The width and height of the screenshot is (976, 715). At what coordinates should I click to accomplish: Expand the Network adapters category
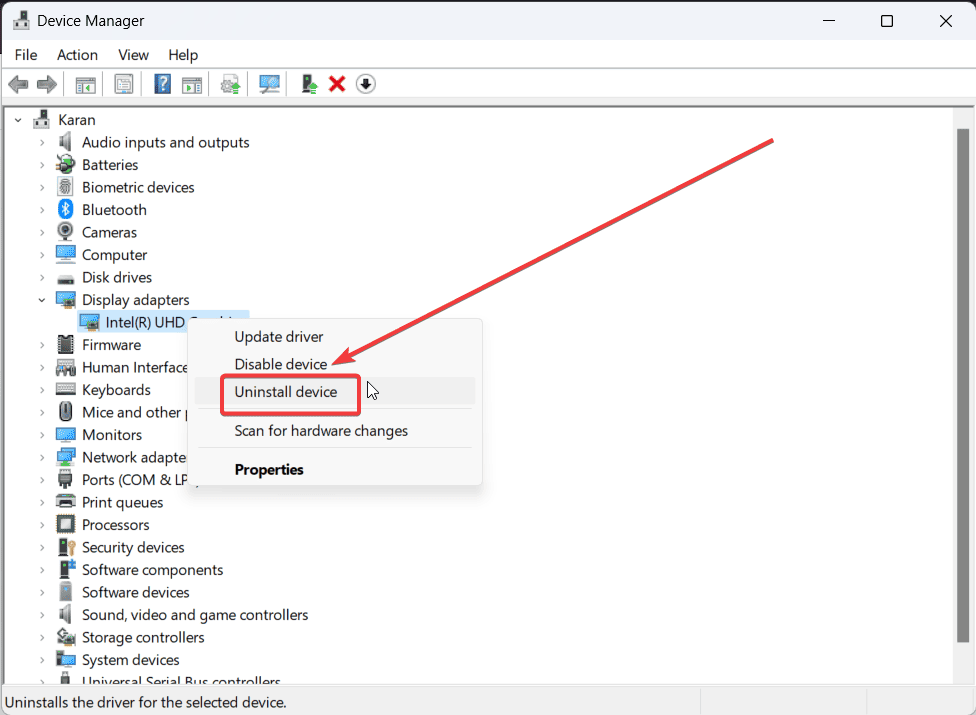coord(41,457)
